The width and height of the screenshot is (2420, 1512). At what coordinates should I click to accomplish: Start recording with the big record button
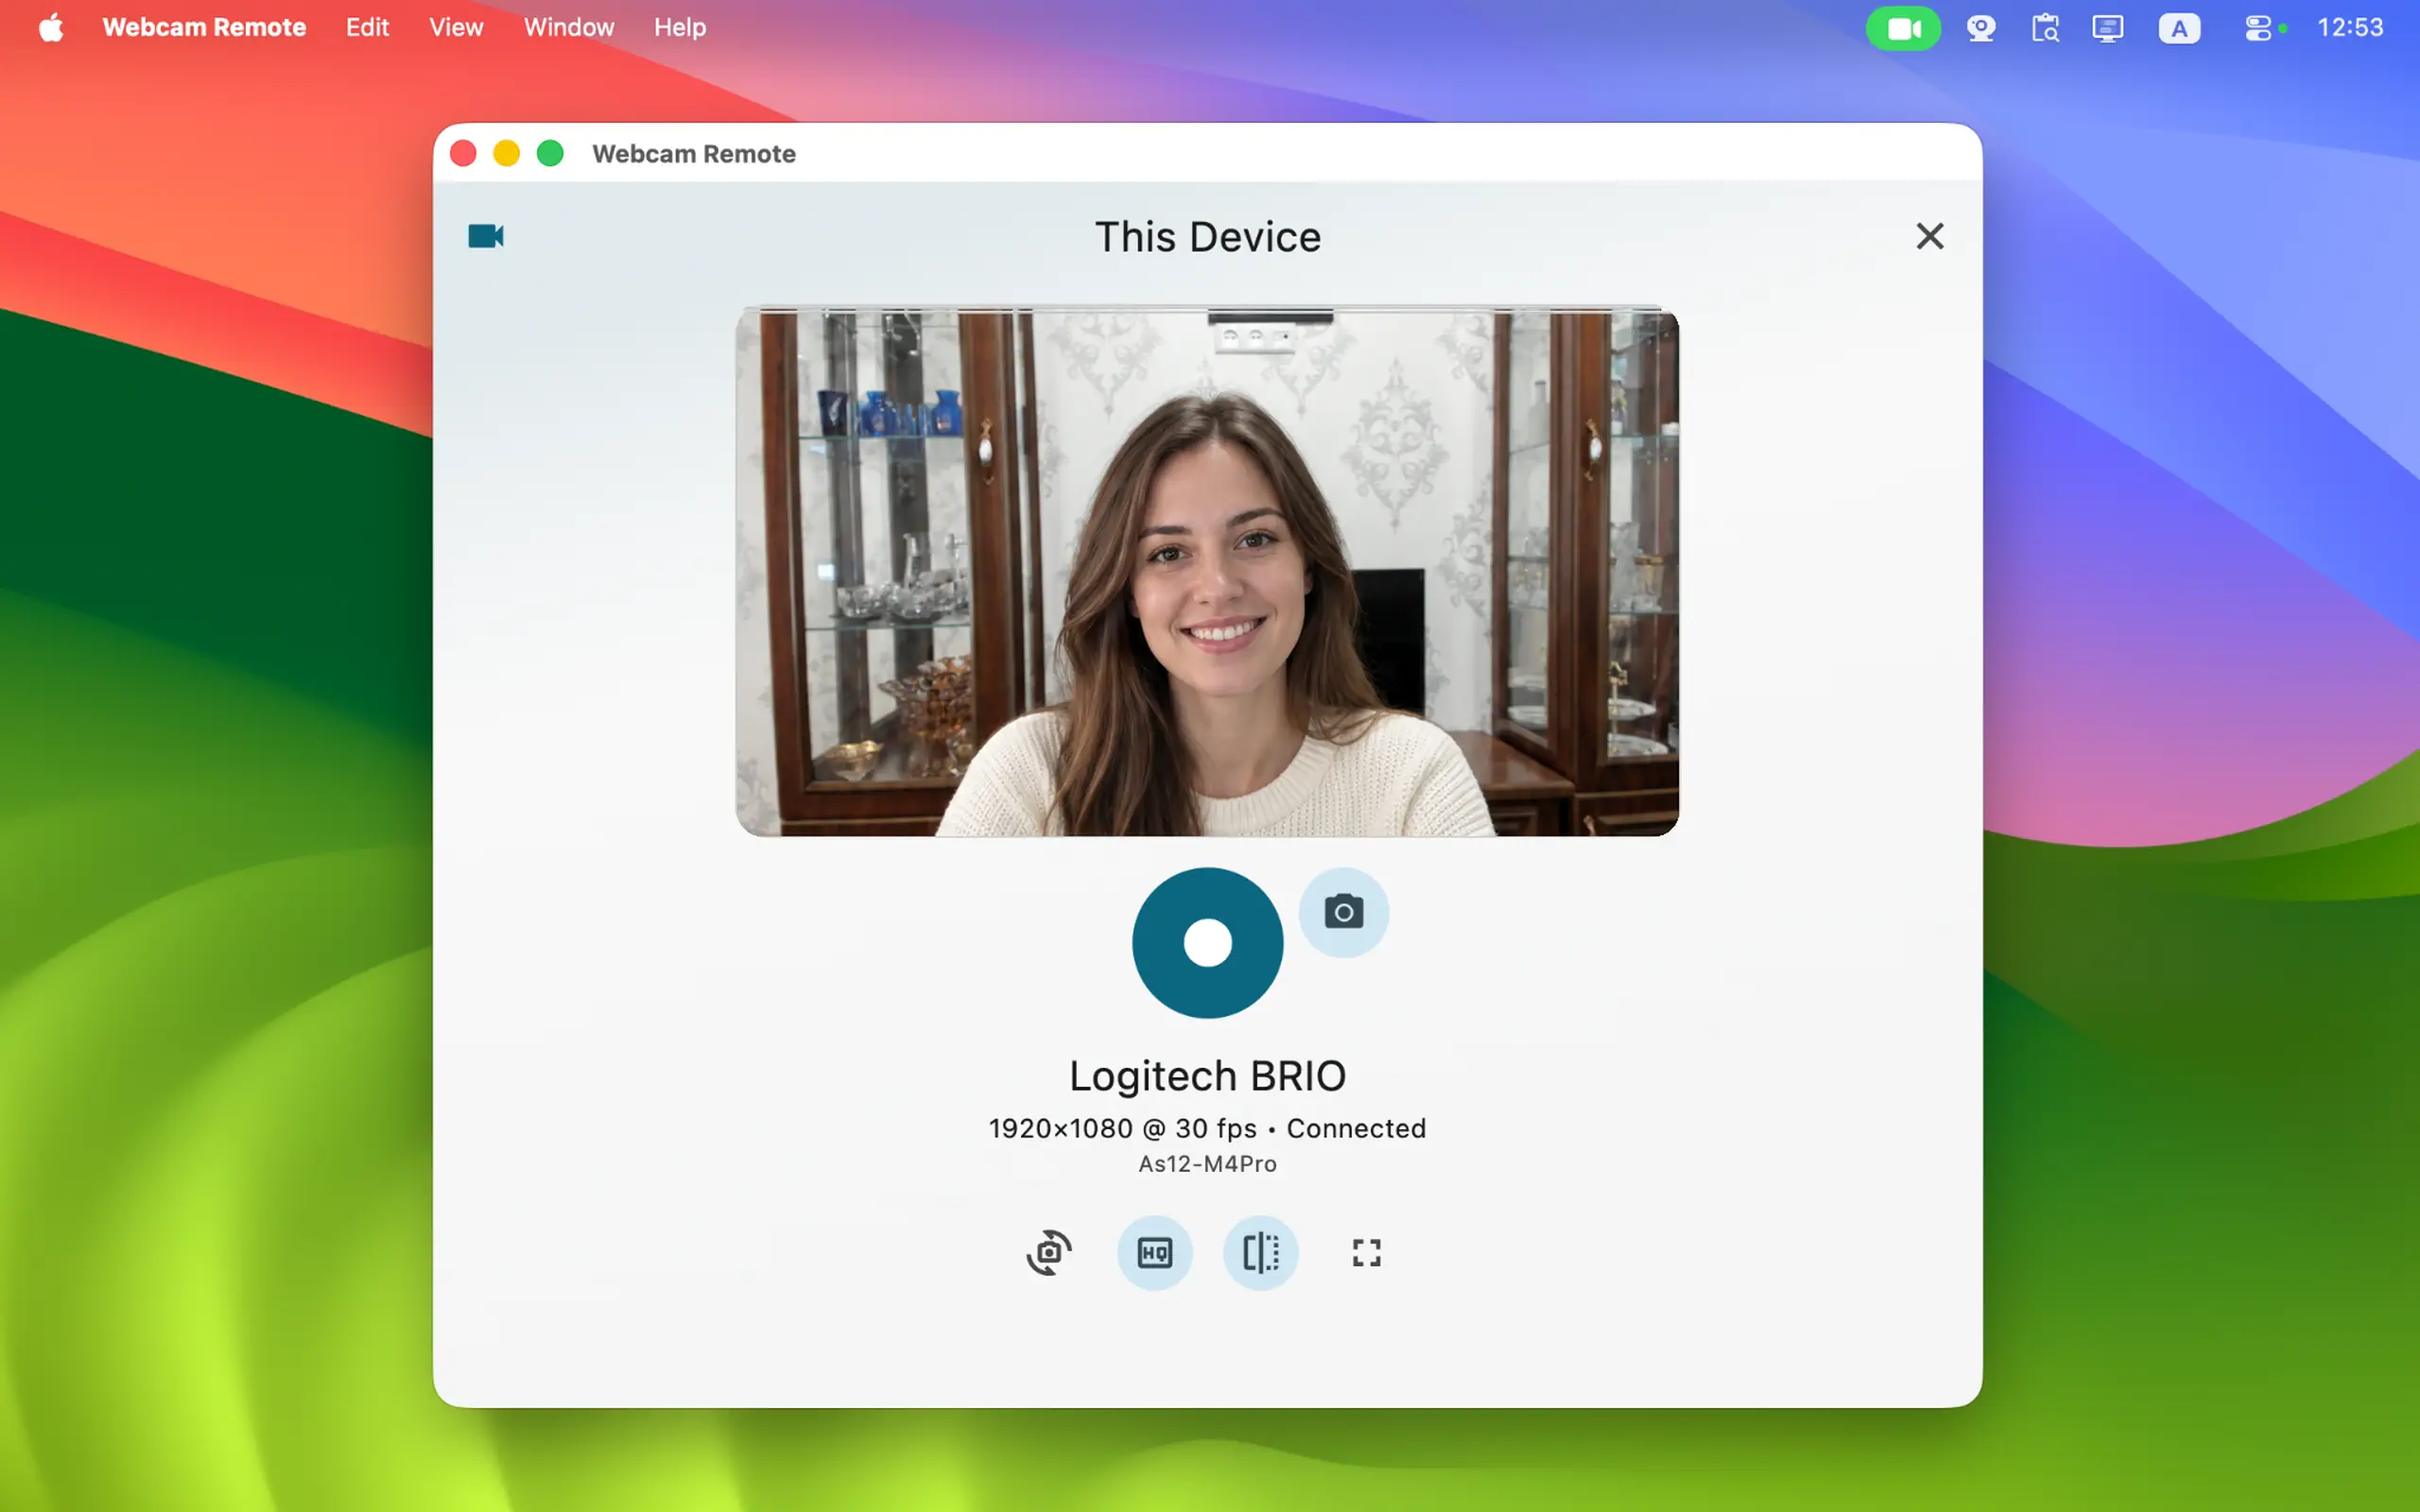(x=1207, y=942)
